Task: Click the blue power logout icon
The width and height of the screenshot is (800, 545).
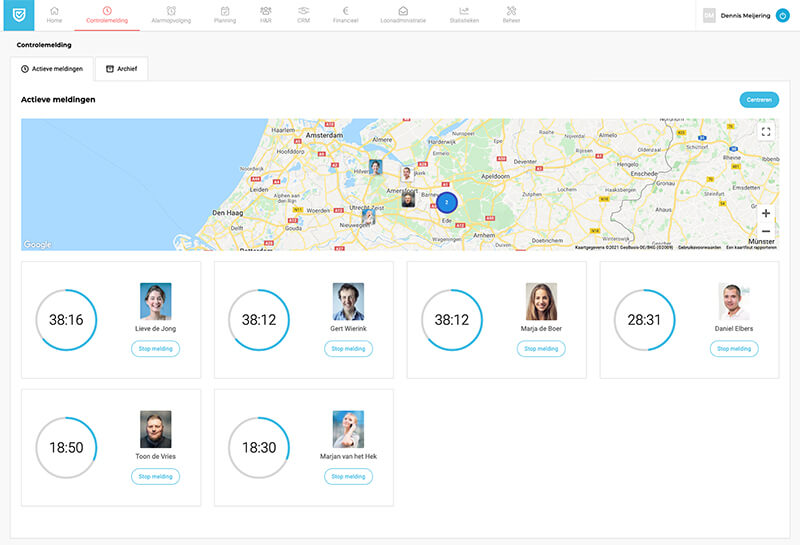Action: (x=783, y=15)
